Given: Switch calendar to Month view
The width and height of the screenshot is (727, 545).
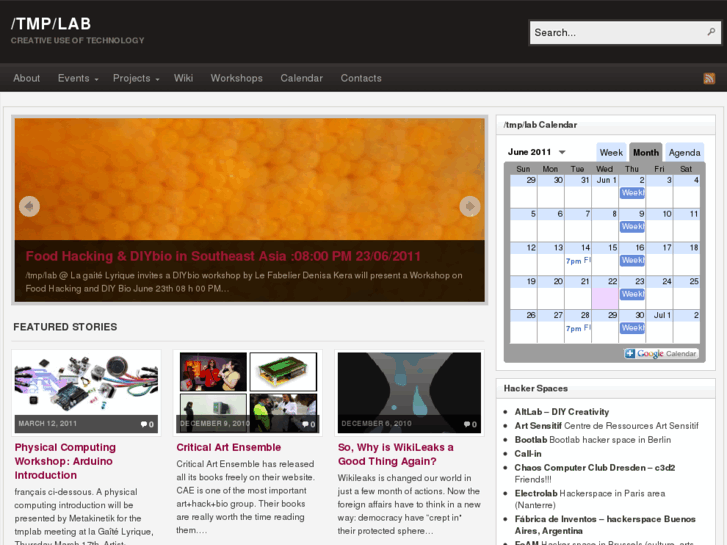Looking at the screenshot, I should tap(646, 152).
